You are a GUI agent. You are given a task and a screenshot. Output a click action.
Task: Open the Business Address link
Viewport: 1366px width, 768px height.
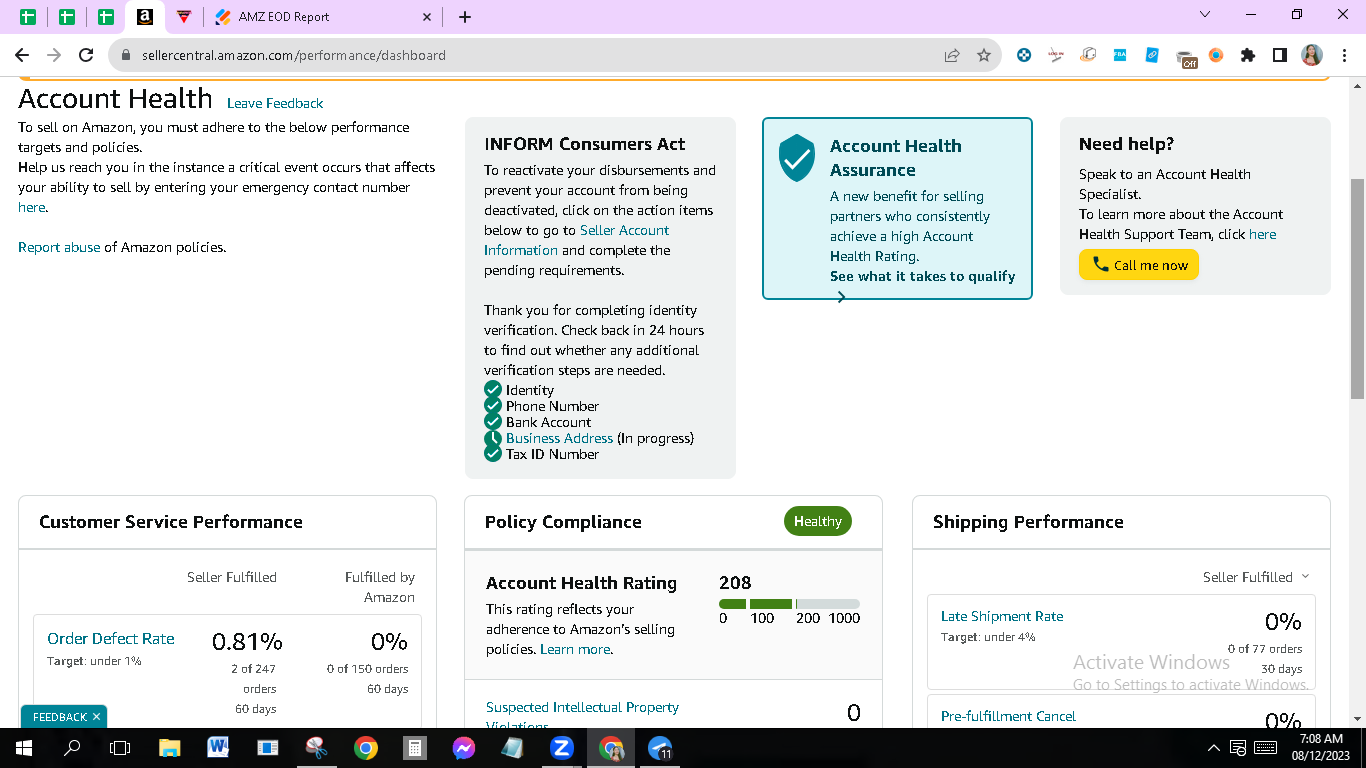click(x=559, y=438)
